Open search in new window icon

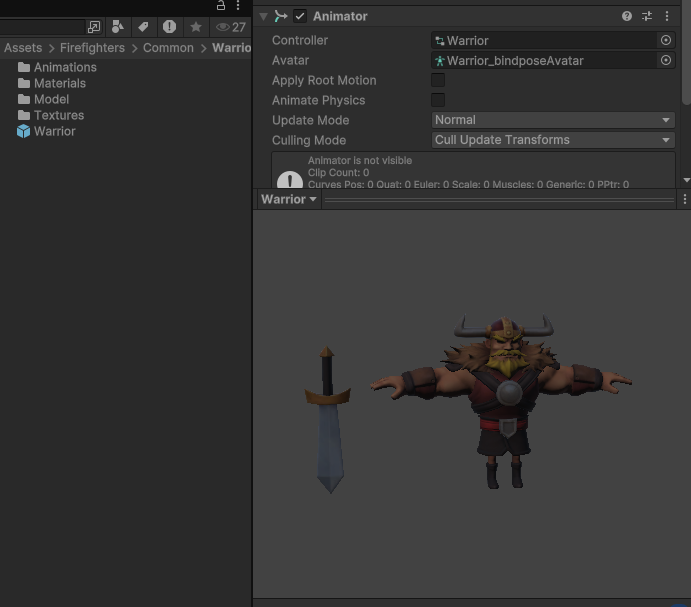click(94, 27)
